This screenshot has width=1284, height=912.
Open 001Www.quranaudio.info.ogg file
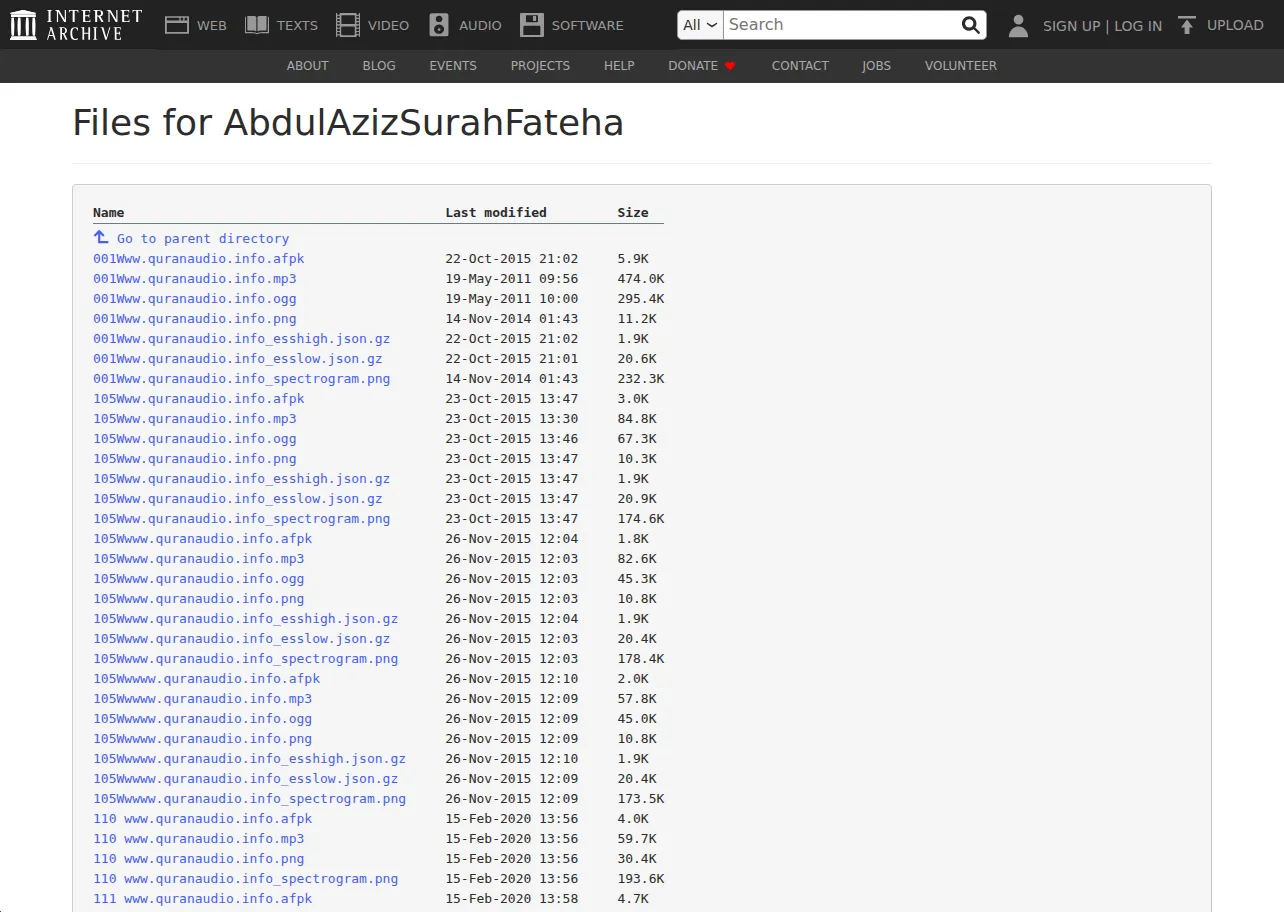click(x=195, y=299)
